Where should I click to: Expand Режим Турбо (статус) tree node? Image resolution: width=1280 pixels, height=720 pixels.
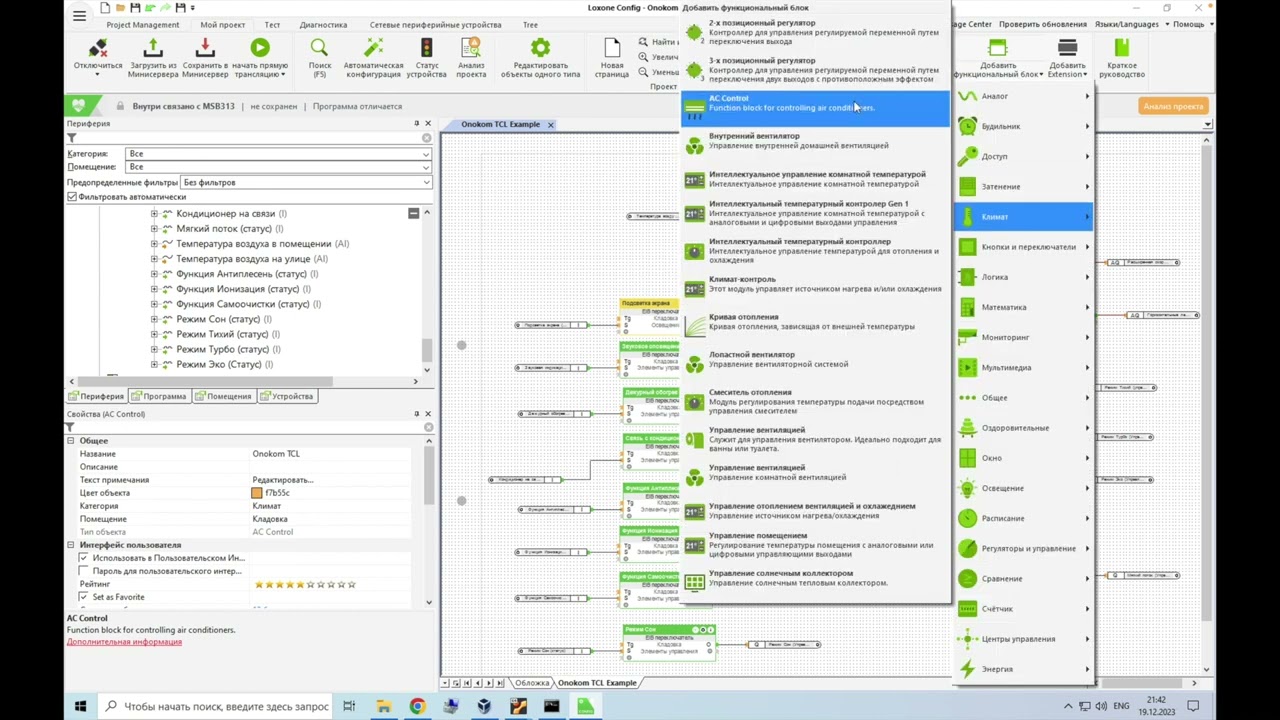154,349
